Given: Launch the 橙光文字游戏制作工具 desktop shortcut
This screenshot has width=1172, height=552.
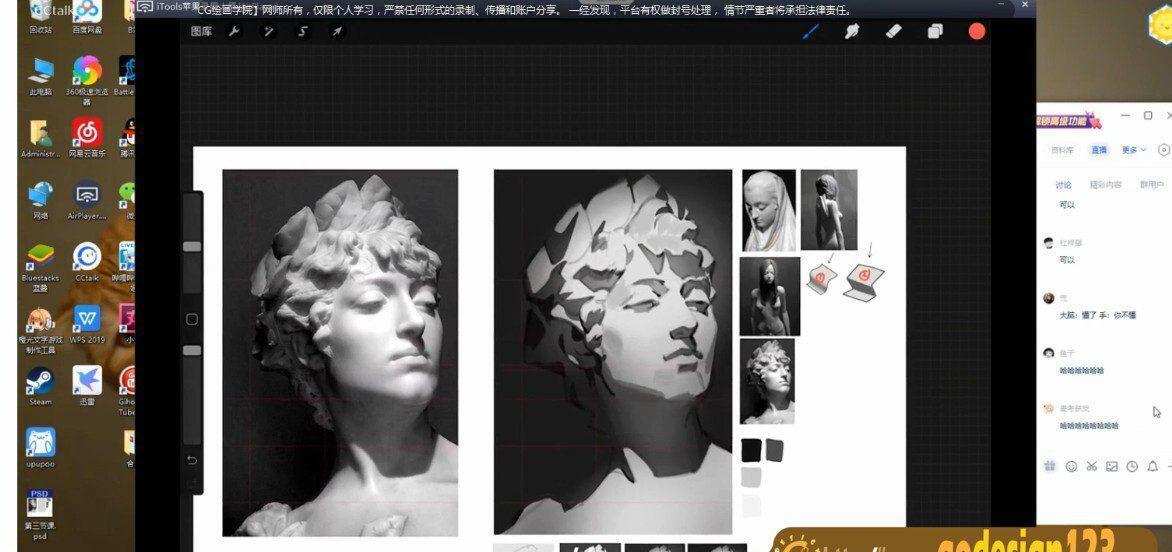Looking at the screenshot, I should 40,331.
